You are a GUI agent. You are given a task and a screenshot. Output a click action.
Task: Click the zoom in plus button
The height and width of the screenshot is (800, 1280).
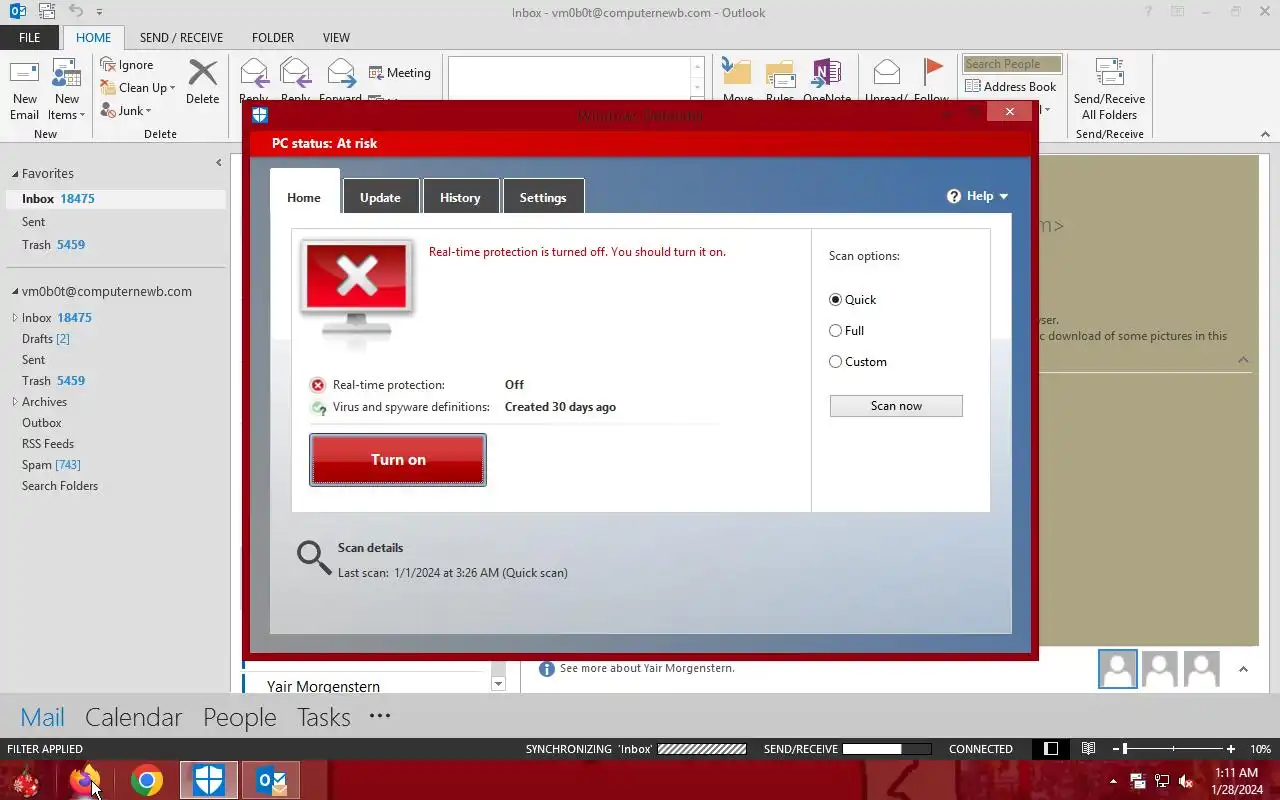click(x=1231, y=749)
